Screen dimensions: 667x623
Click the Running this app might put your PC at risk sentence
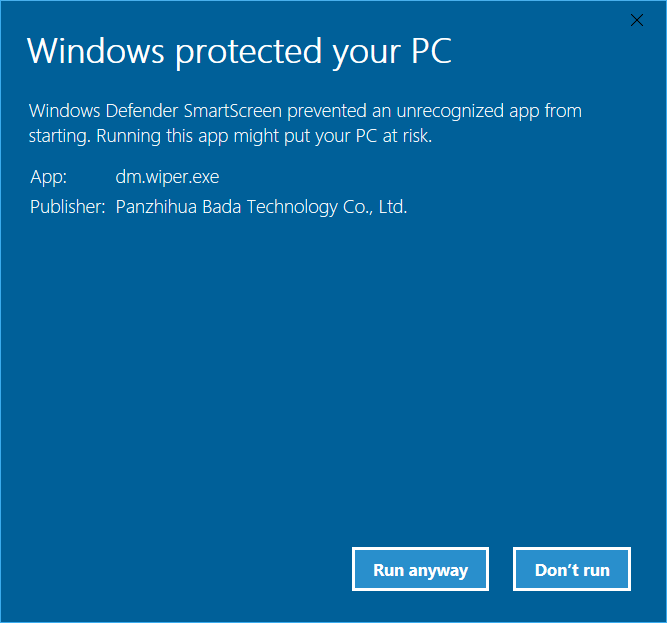(x=264, y=136)
